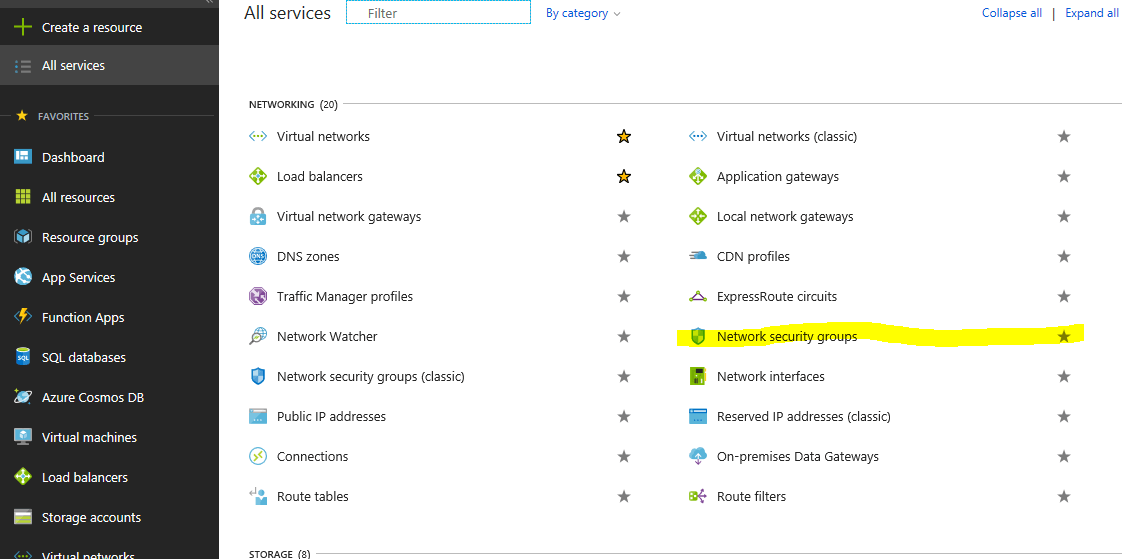1122x559 pixels.
Task: Focus the Filter search box
Action: (439, 13)
